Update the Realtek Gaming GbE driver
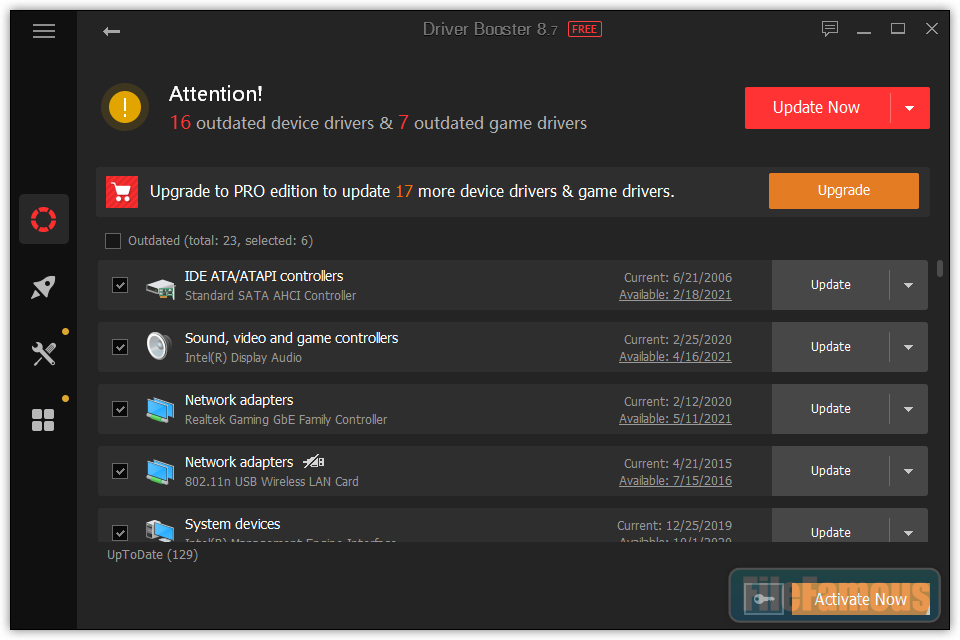960x640 pixels. [x=830, y=408]
